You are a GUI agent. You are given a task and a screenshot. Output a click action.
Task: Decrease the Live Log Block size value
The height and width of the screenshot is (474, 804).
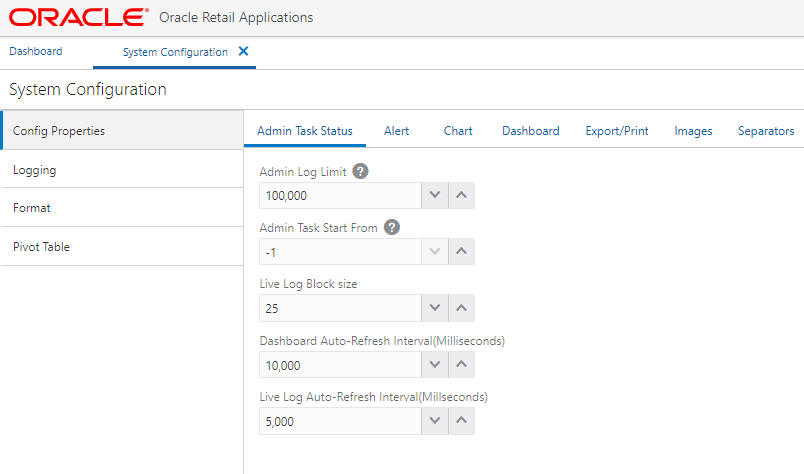[434, 308]
